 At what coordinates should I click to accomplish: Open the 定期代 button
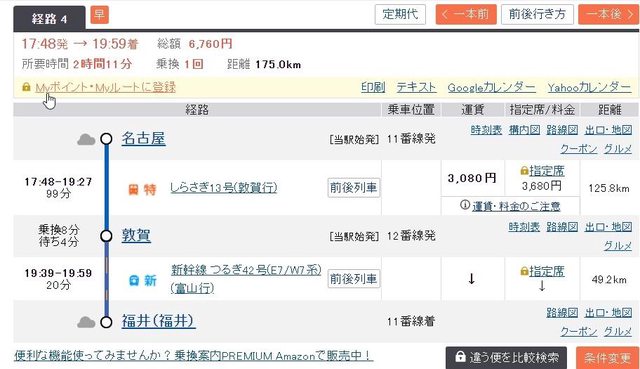(400, 14)
